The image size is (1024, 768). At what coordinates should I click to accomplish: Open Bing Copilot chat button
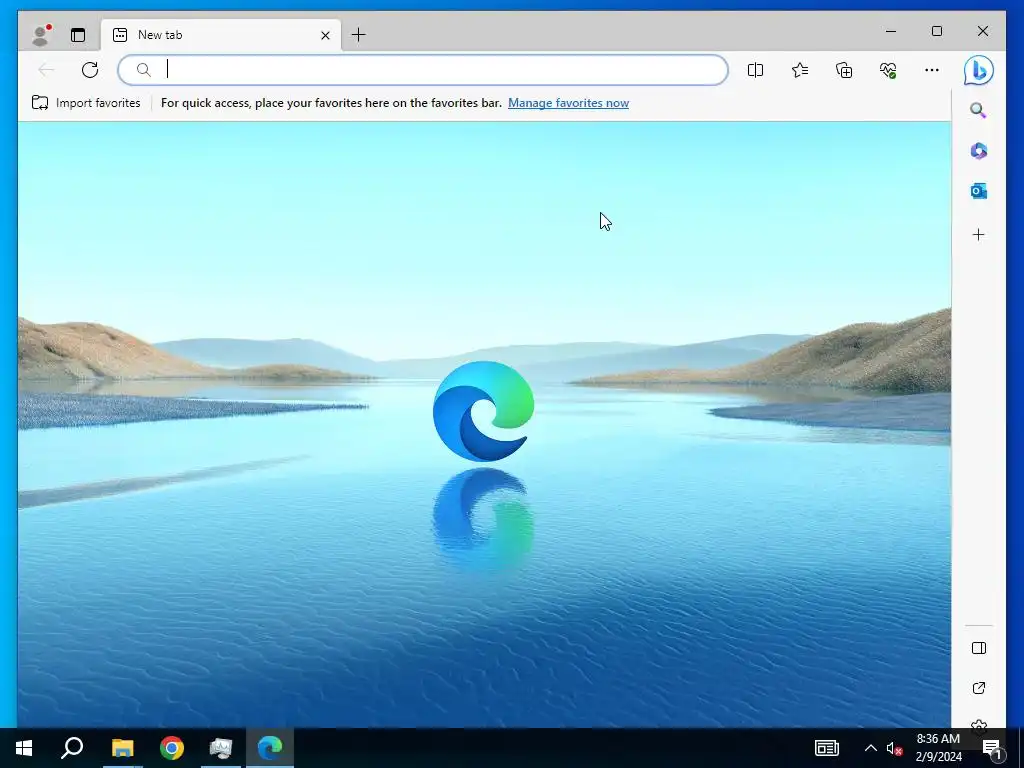[978, 70]
